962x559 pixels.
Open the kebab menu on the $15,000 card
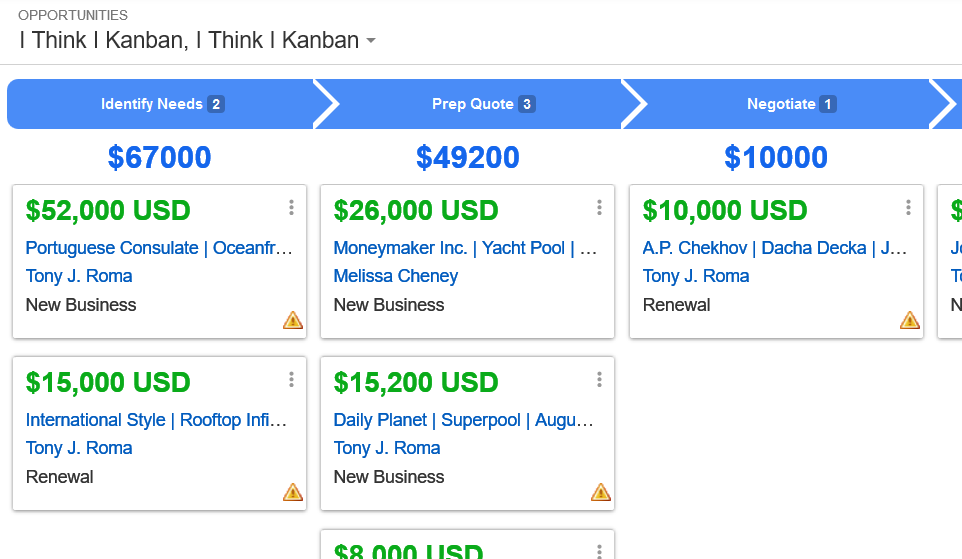291,380
